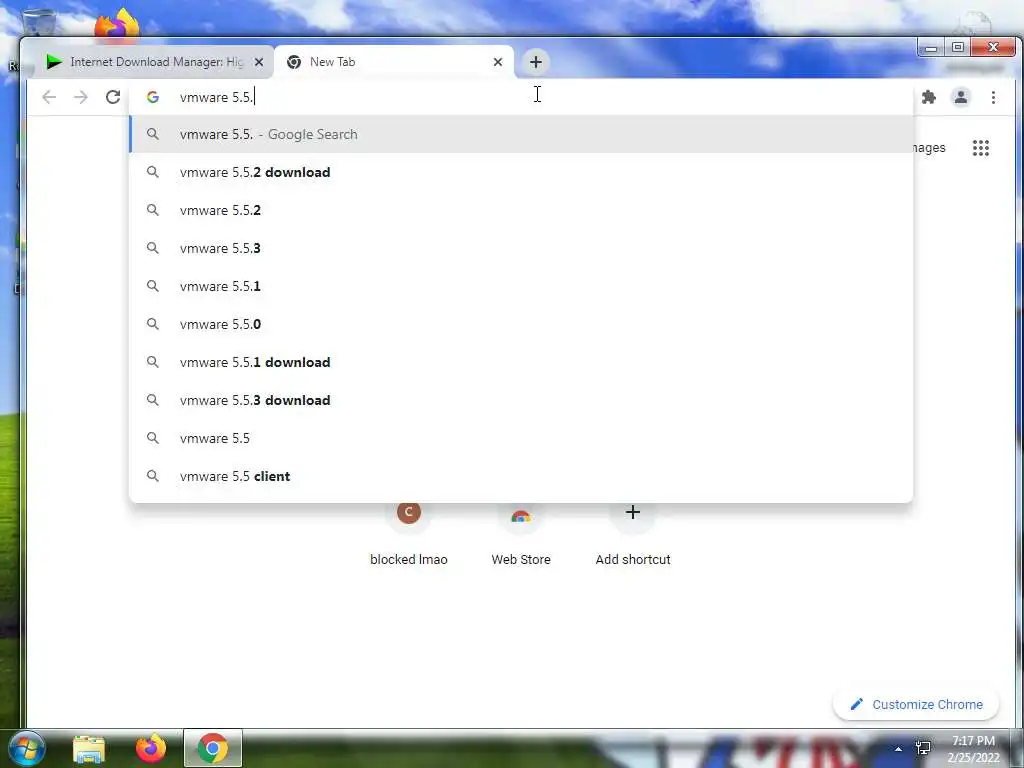Click the Customize Chrome button

(x=916, y=704)
